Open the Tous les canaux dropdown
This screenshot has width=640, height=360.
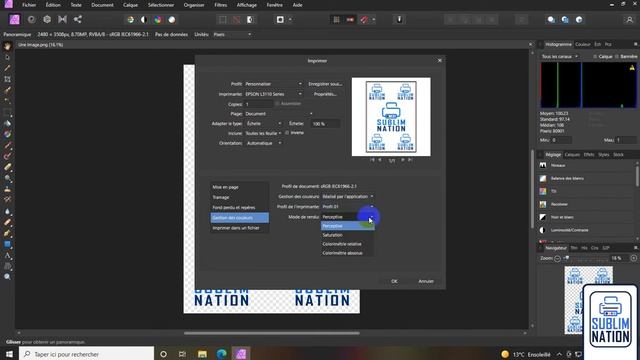[560, 57]
